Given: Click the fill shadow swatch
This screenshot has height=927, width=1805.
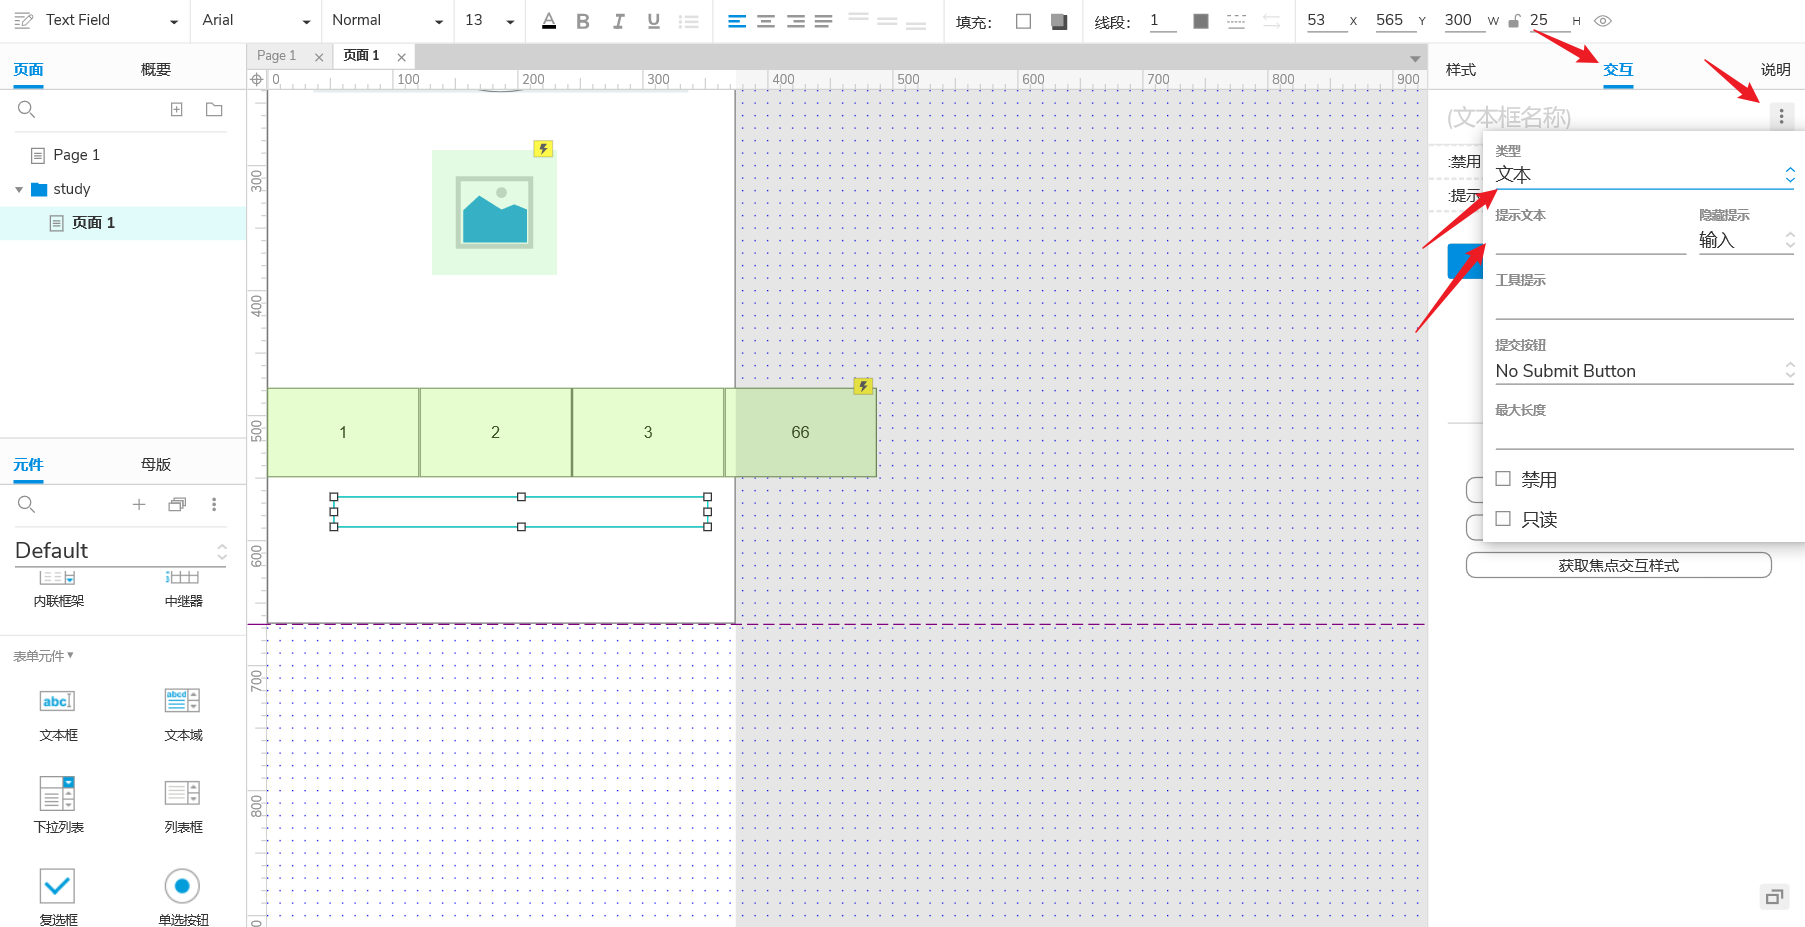Looking at the screenshot, I should [x=1059, y=21].
